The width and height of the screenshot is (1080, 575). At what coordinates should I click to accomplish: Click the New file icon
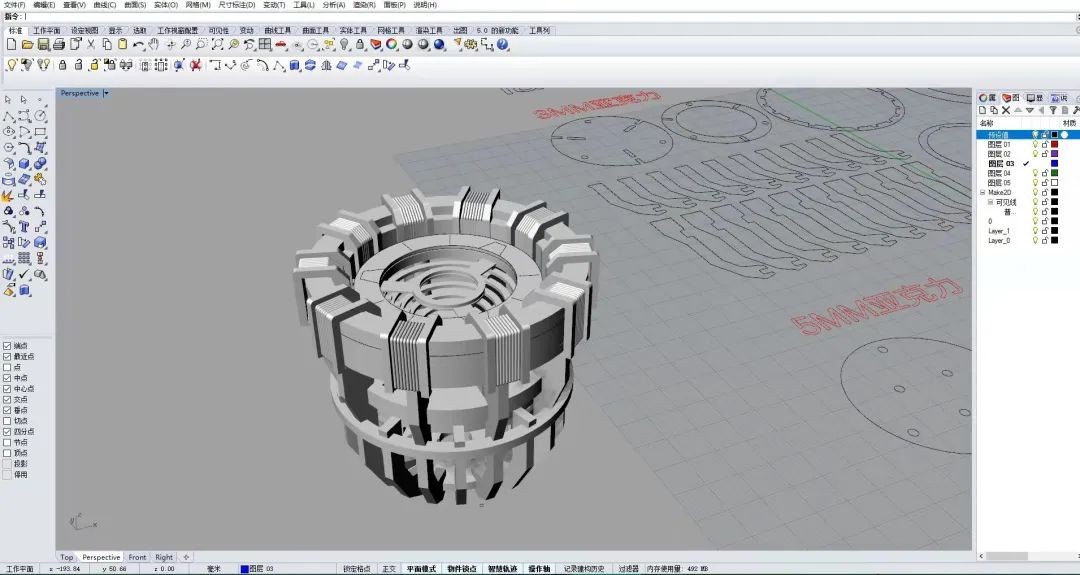point(11,45)
